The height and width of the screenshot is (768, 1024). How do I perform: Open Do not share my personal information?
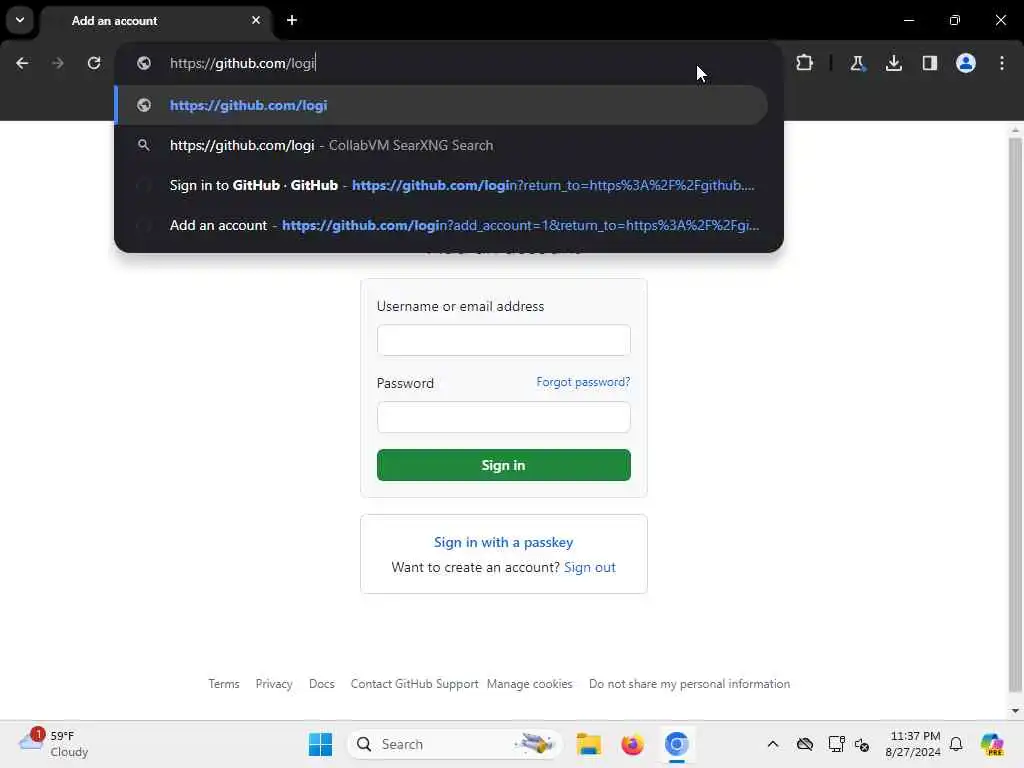pos(689,684)
